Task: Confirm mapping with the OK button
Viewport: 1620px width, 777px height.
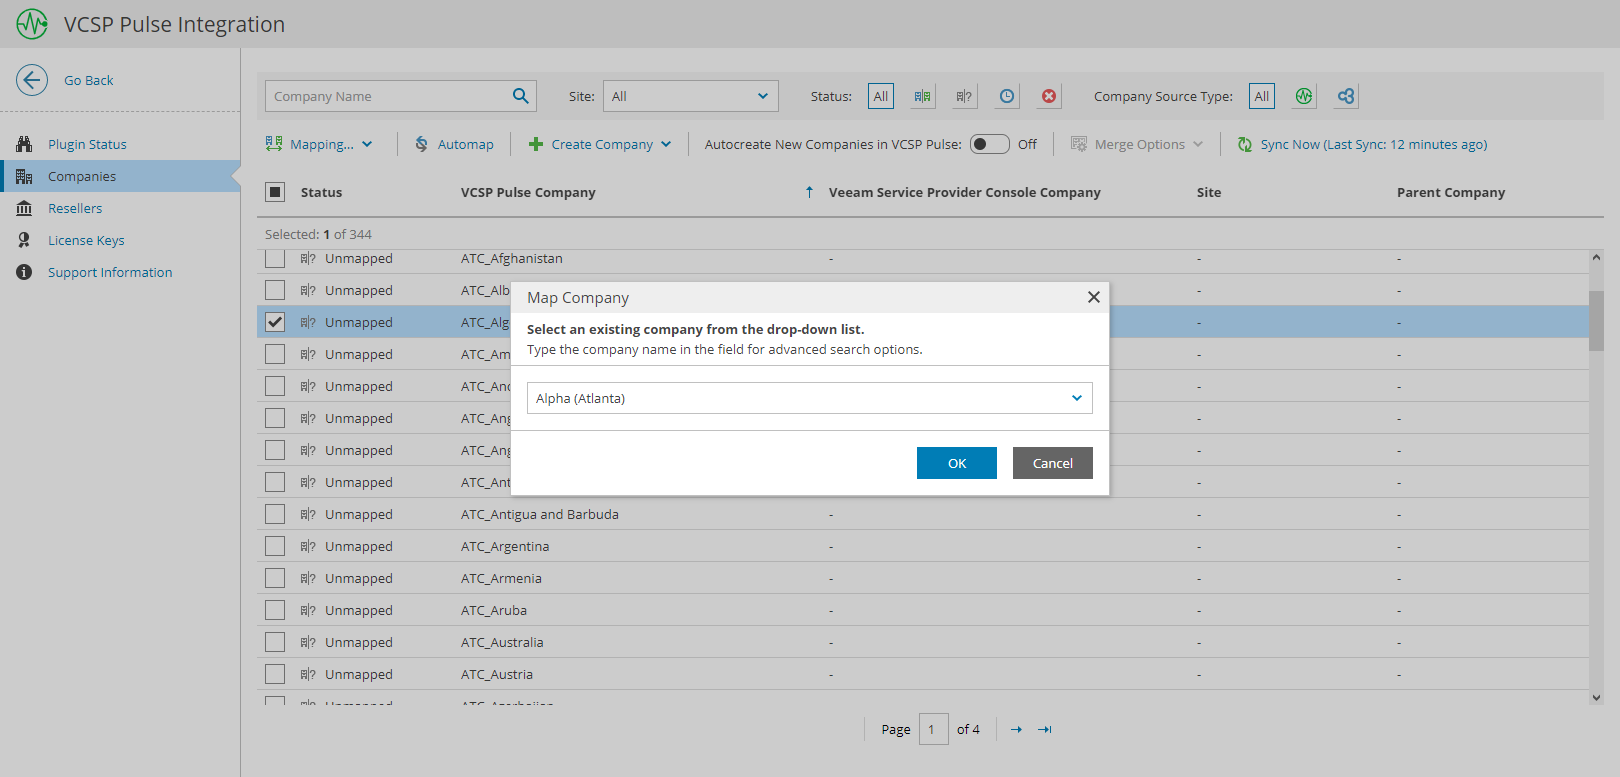Action: point(956,463)
